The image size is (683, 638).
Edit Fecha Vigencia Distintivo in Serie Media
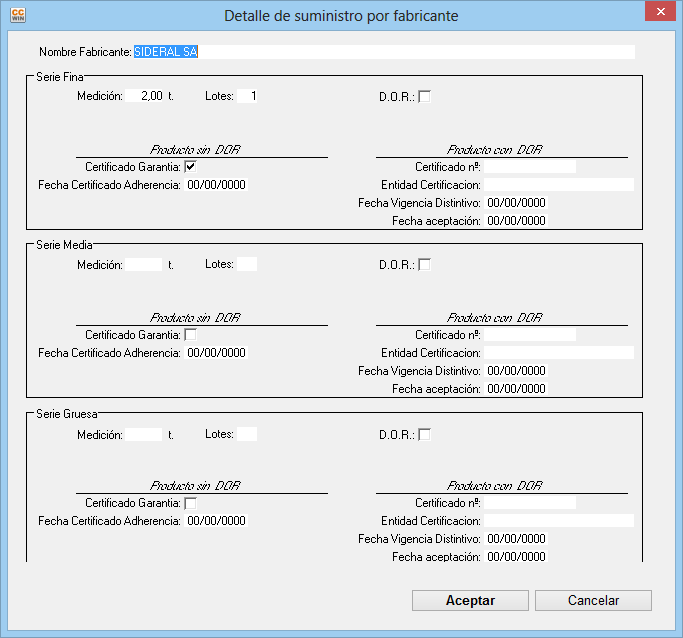[x=516, y=371]
